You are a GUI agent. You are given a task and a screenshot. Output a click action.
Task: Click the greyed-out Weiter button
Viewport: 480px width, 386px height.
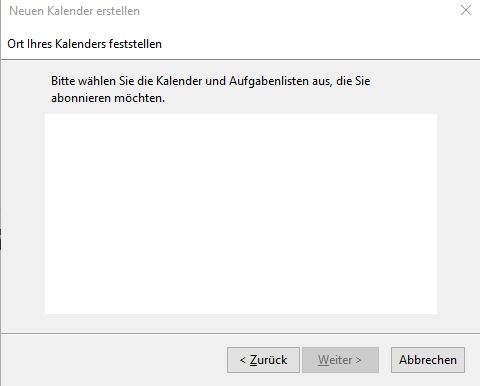[x=340, y=360]
